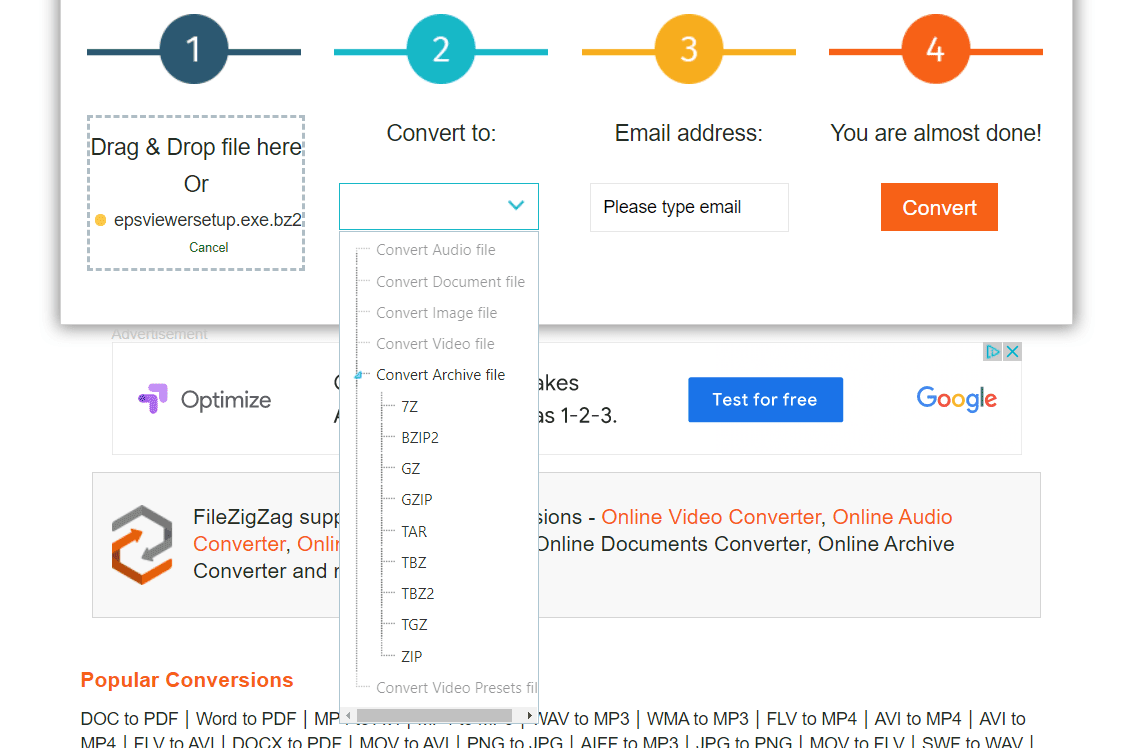This screenshot has height=748, width=1122.
Task: Select TGZ archive format
Action: pos(414,625)
